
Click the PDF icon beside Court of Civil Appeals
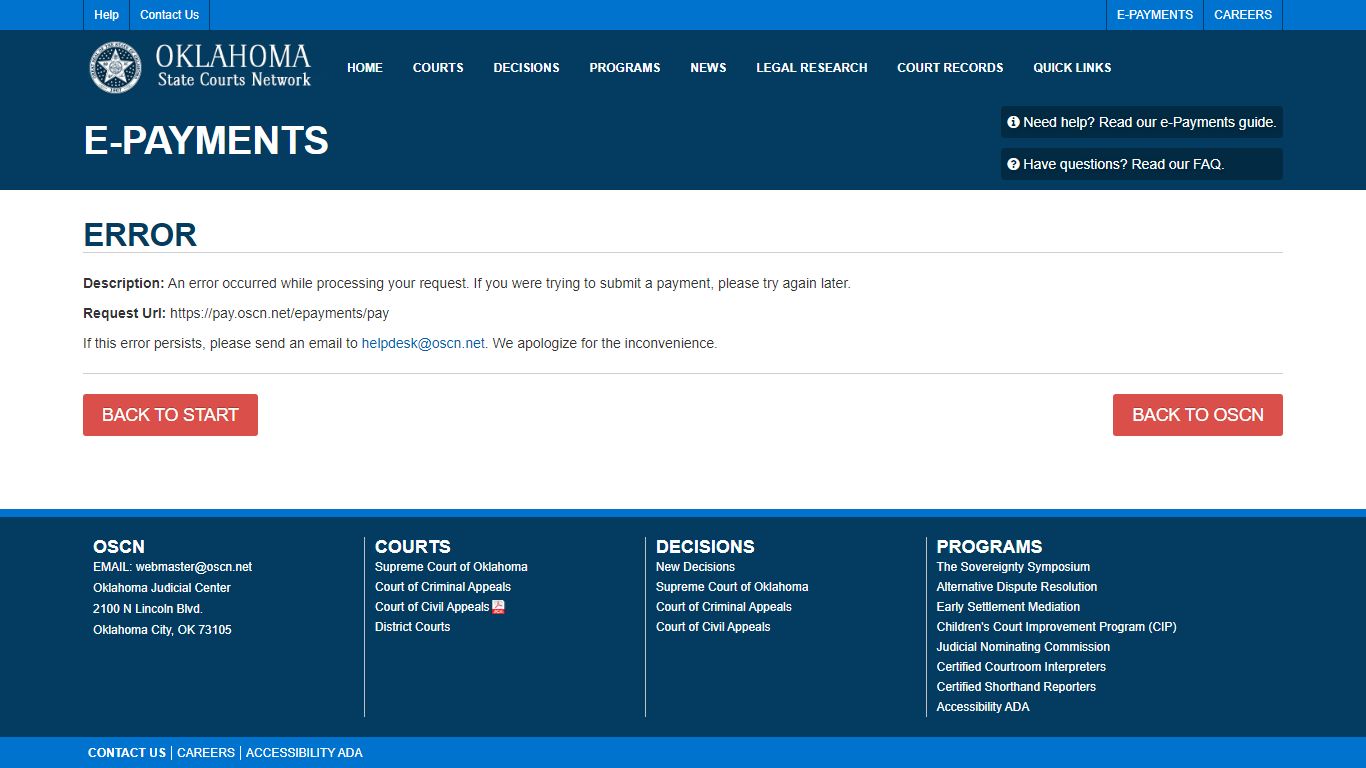point(498,607)
